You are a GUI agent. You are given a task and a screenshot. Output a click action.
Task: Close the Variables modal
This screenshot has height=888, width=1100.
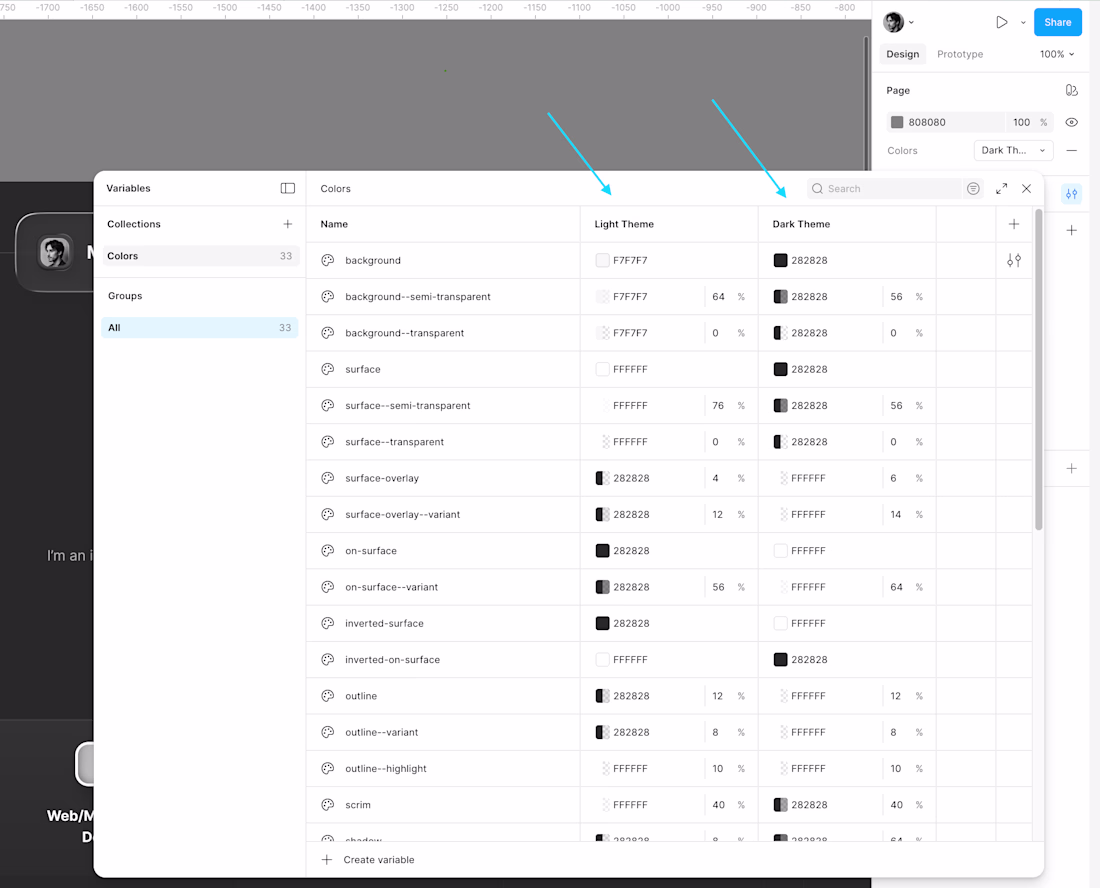(x=1026, y=188)
